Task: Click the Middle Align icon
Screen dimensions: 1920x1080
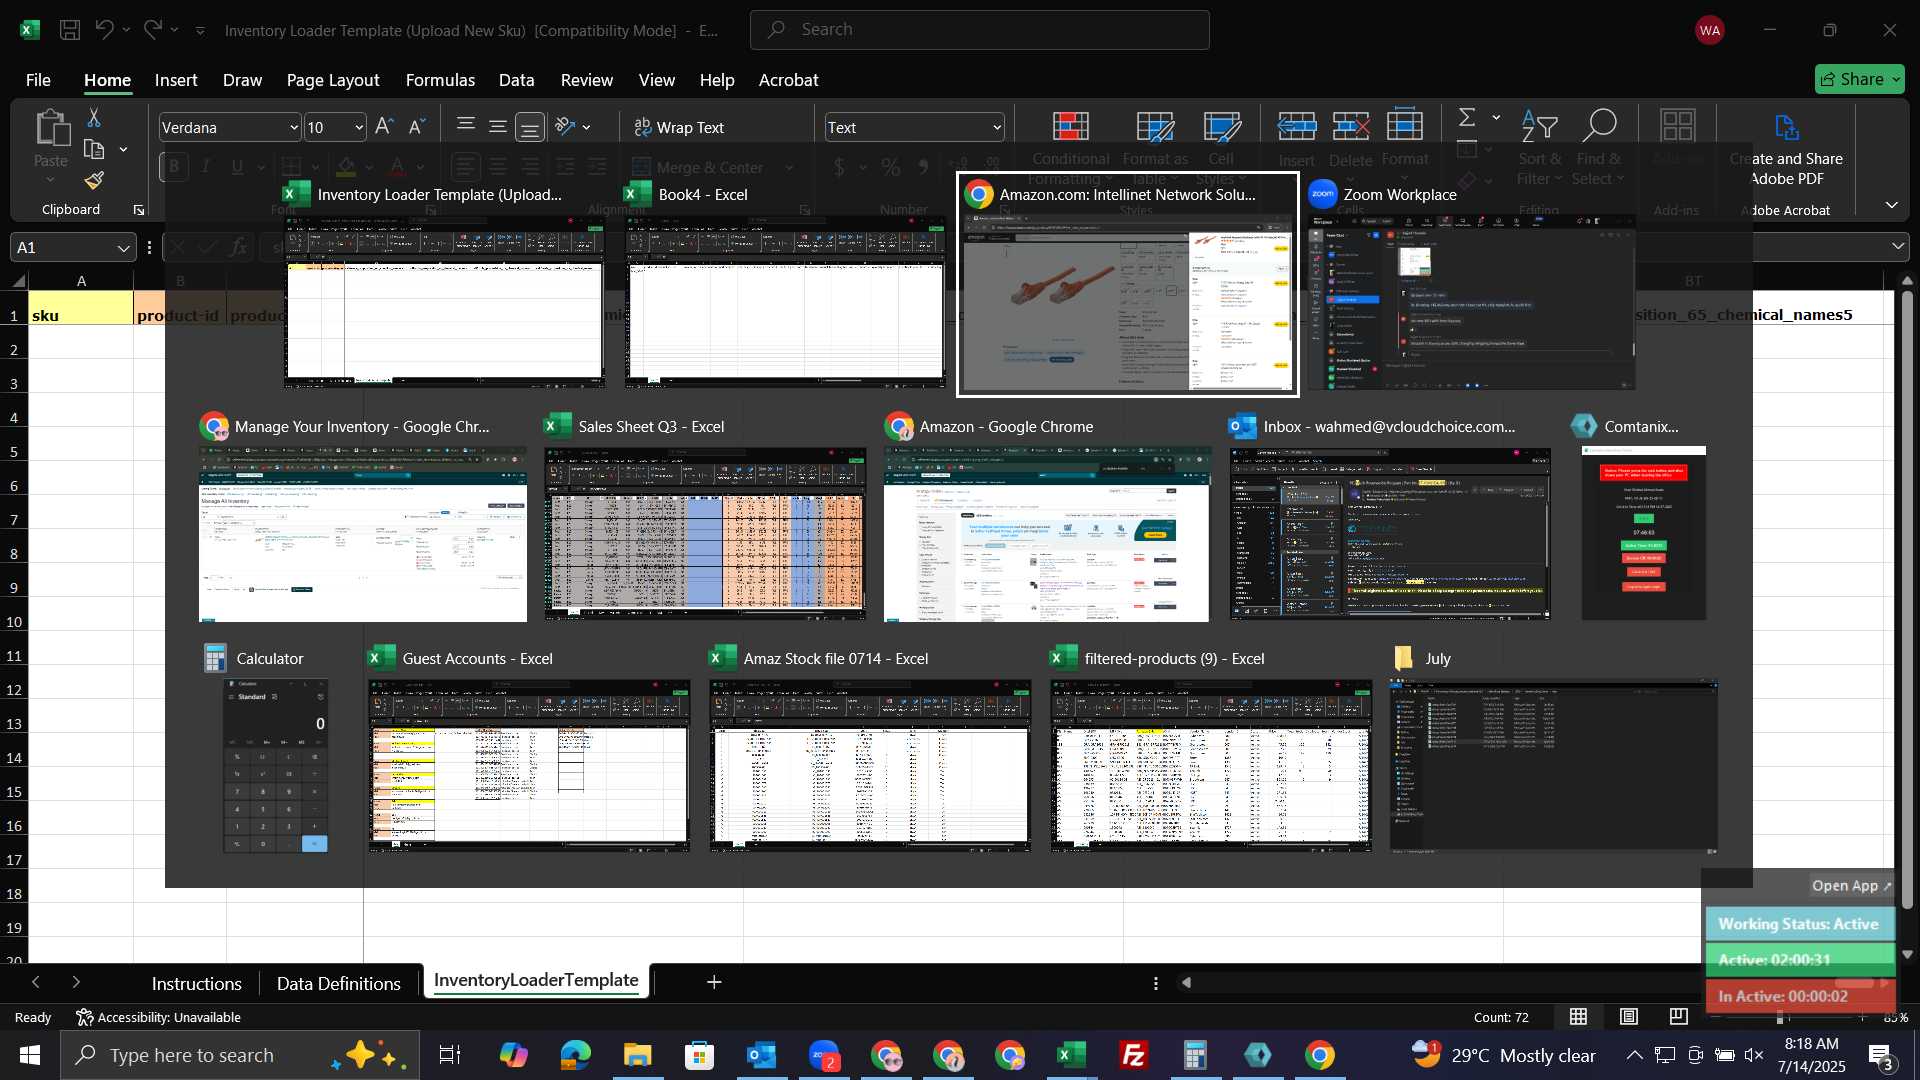Action: 498,127
